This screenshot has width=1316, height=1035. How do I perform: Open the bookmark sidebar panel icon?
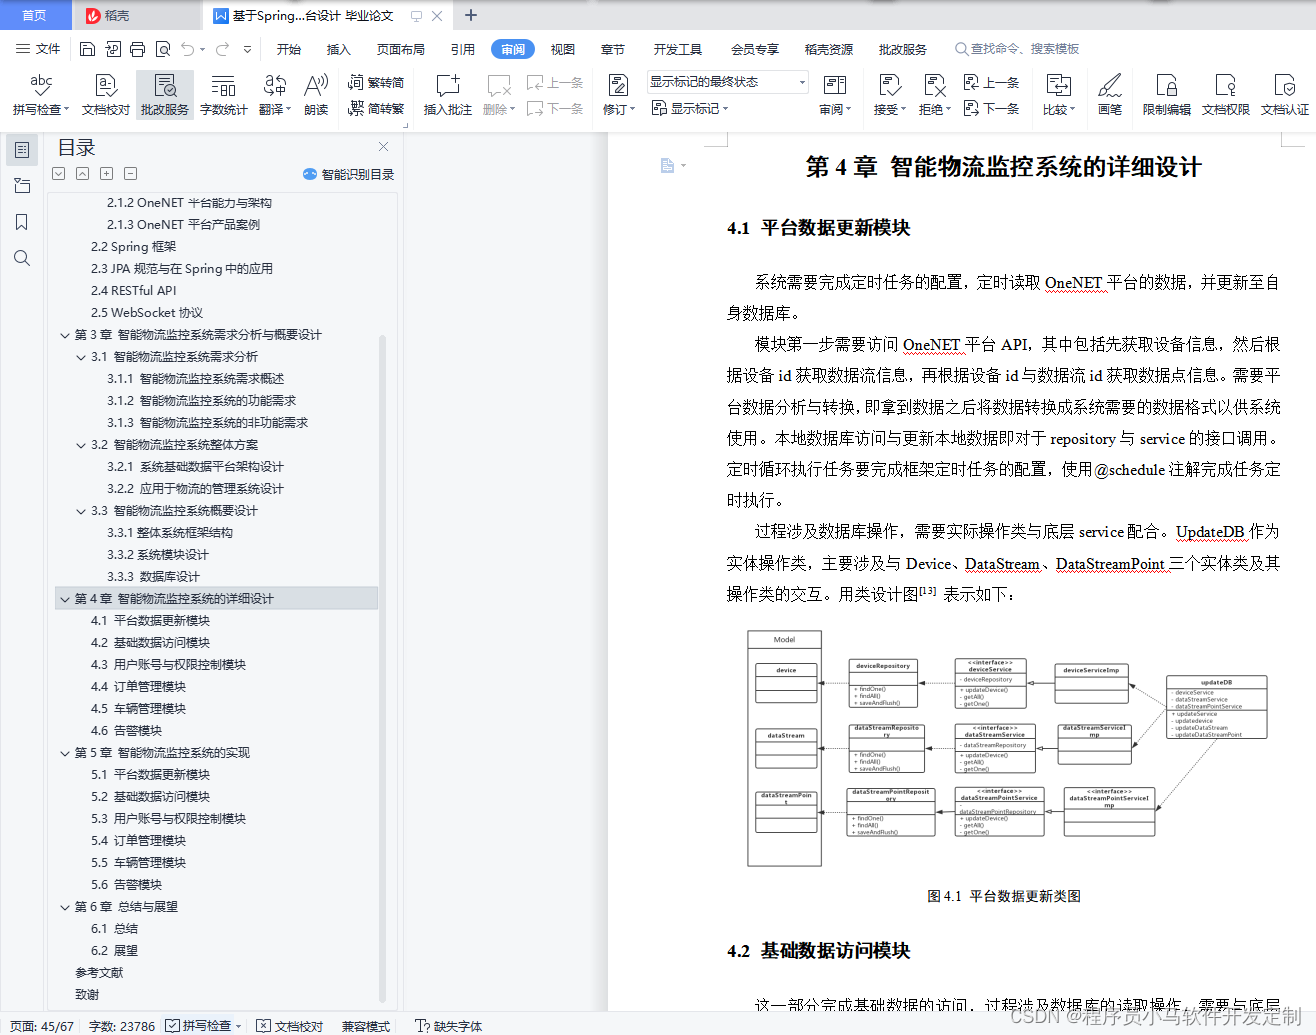[x=21, y=222]
